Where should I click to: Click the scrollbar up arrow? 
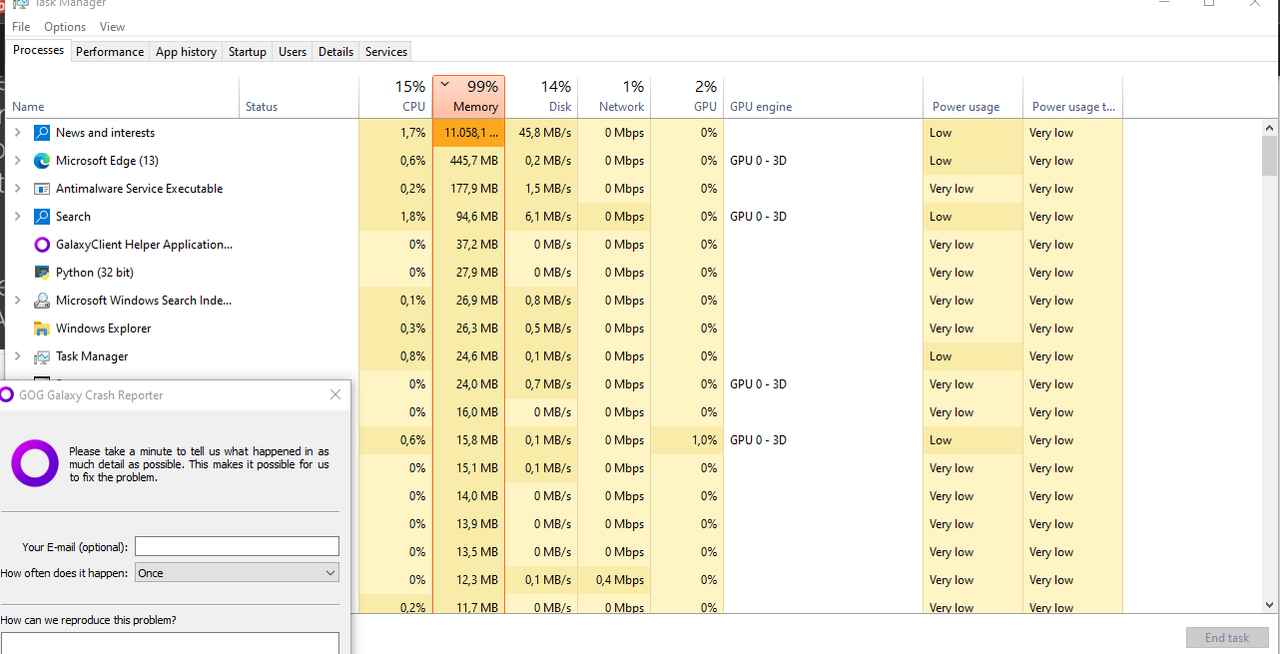(x=1270, y=128)
